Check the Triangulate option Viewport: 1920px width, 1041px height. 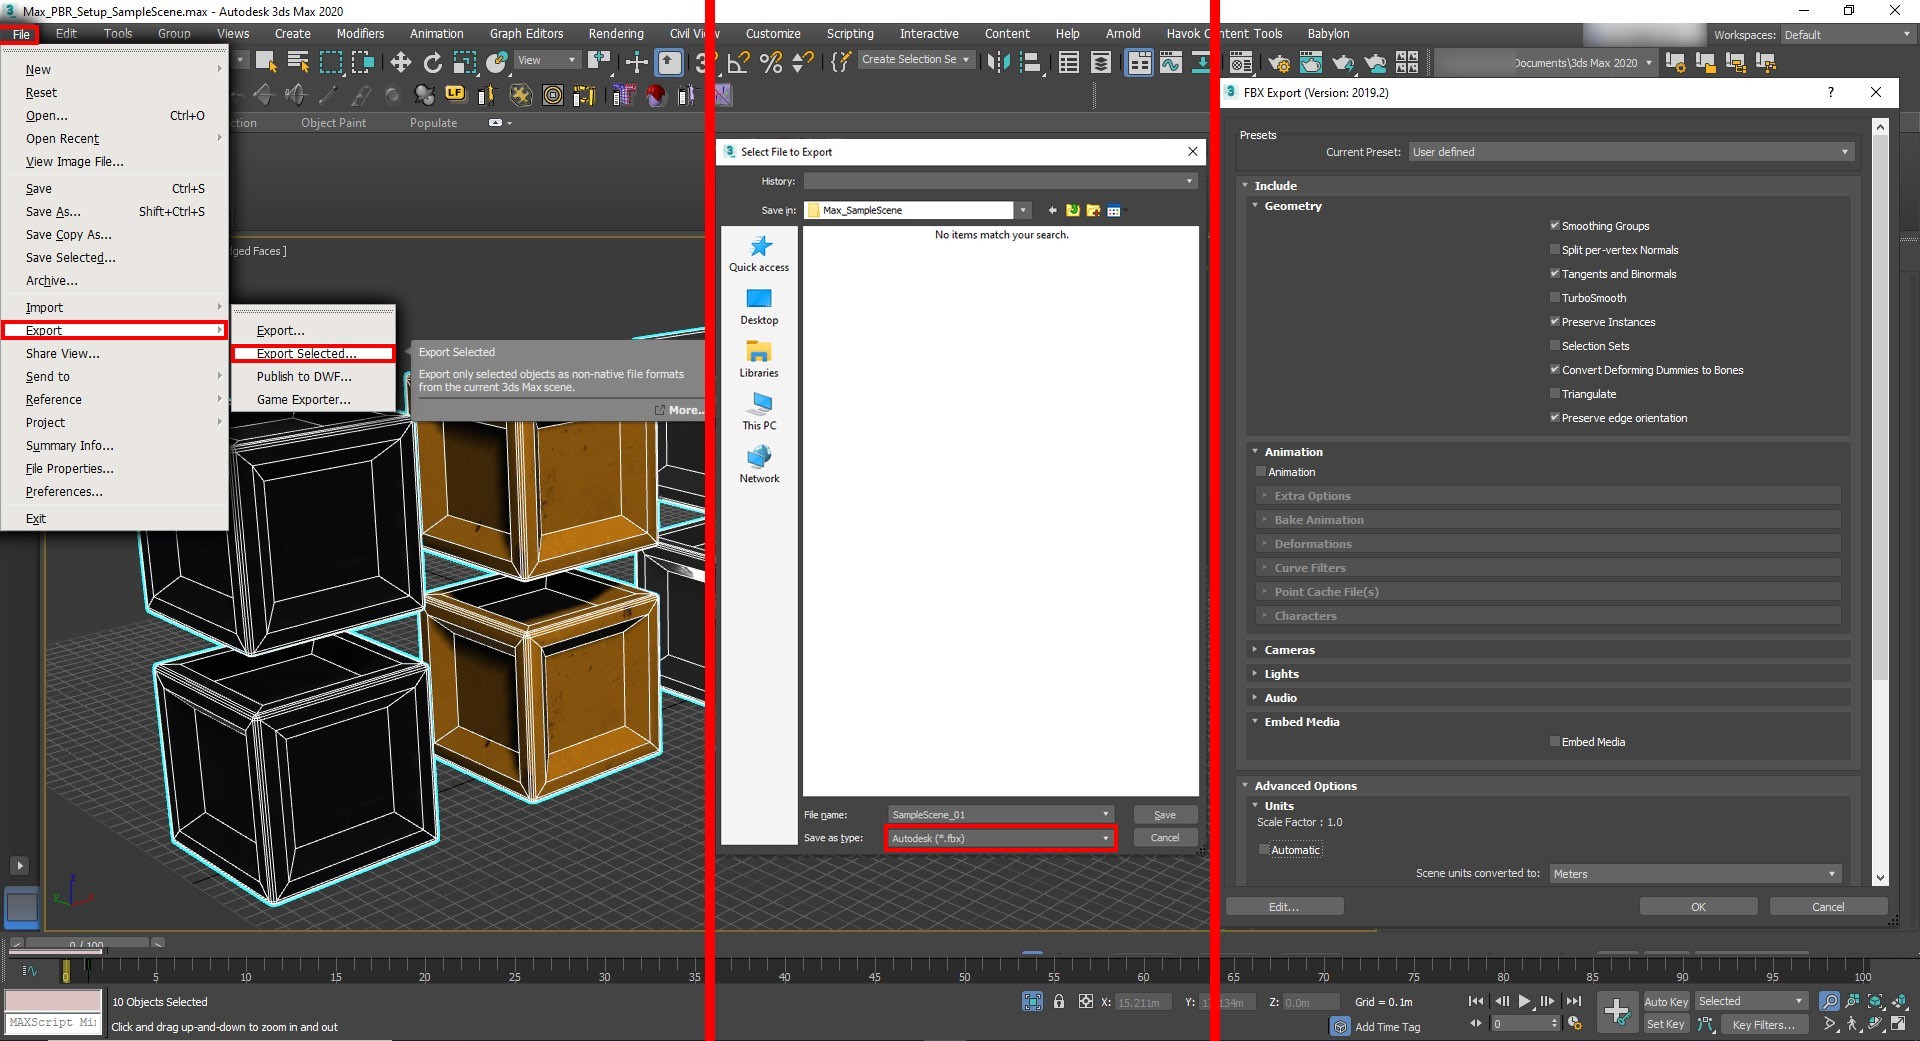pos(1556,393)
